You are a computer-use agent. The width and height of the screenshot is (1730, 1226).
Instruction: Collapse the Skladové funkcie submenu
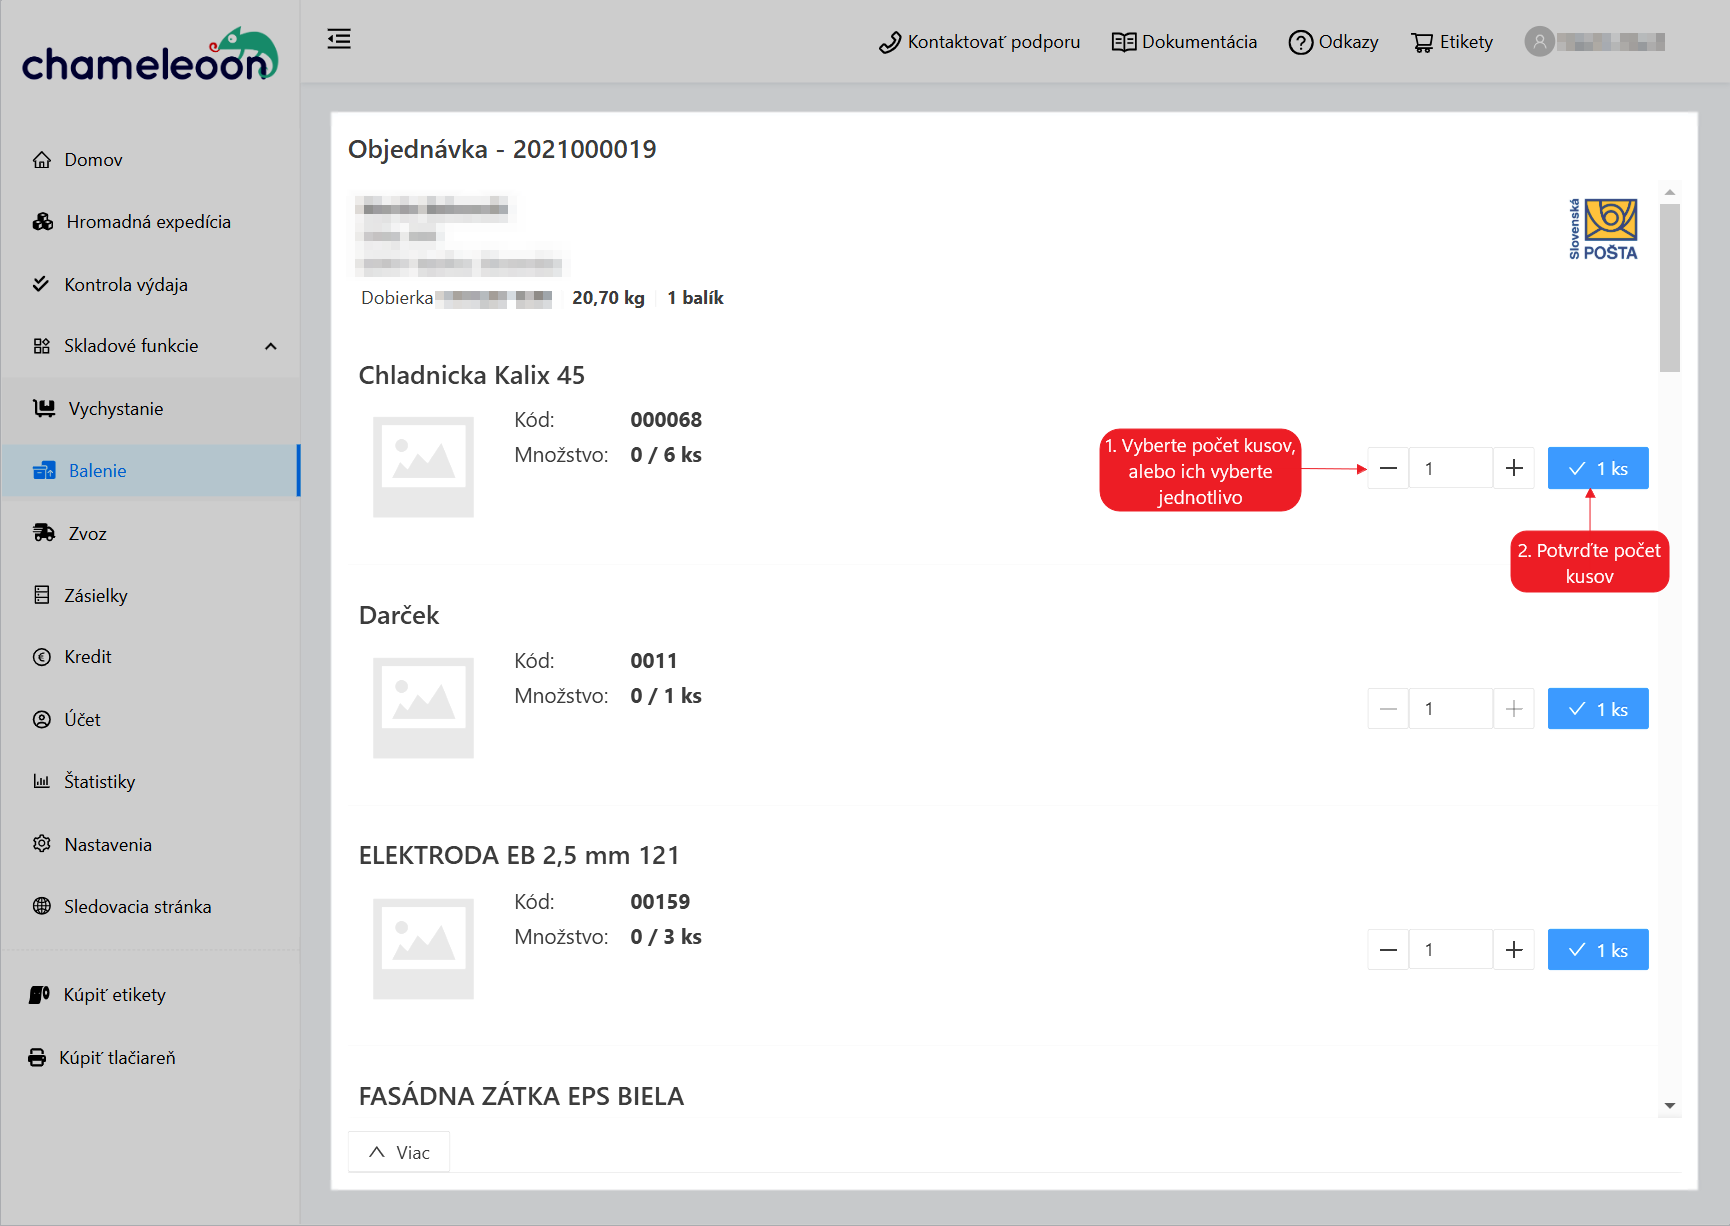click(270, 346)
